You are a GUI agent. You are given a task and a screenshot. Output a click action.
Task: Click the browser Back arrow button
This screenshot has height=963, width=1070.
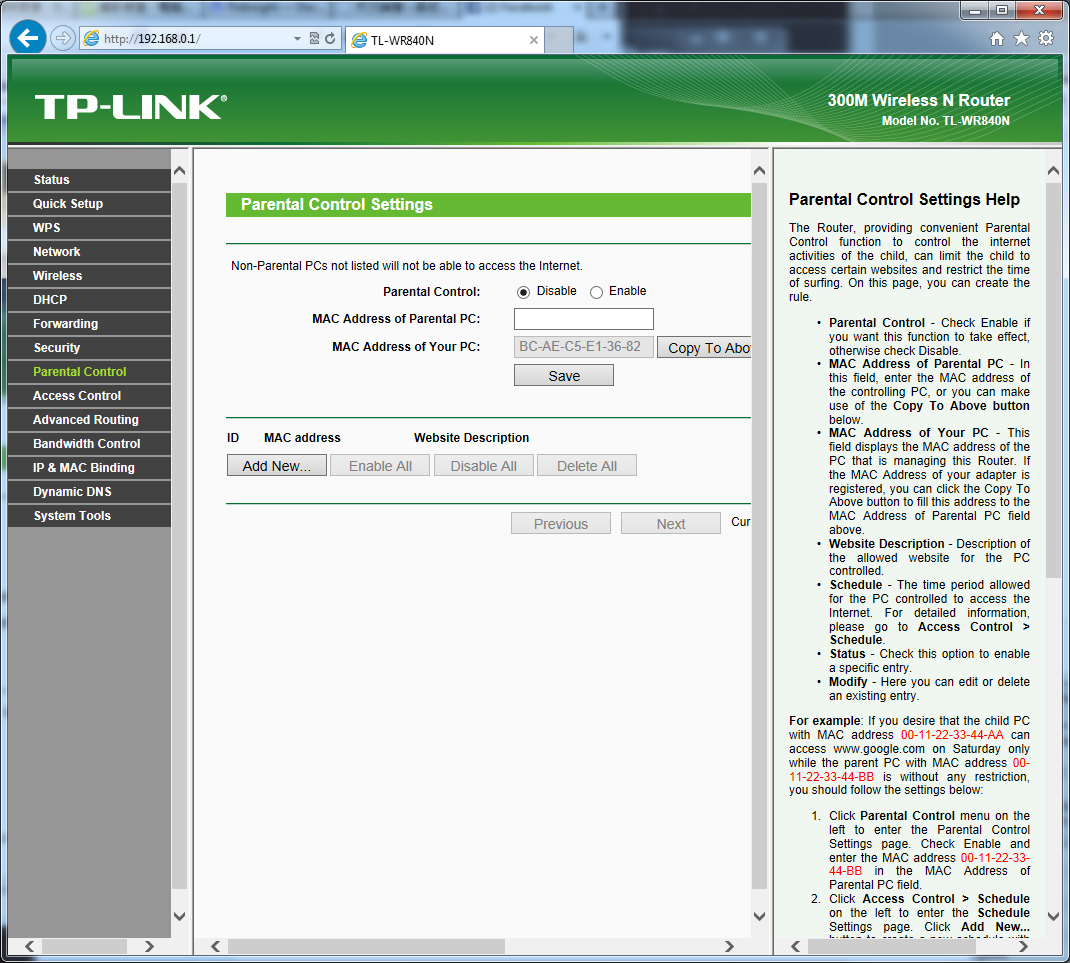(28, 38)
